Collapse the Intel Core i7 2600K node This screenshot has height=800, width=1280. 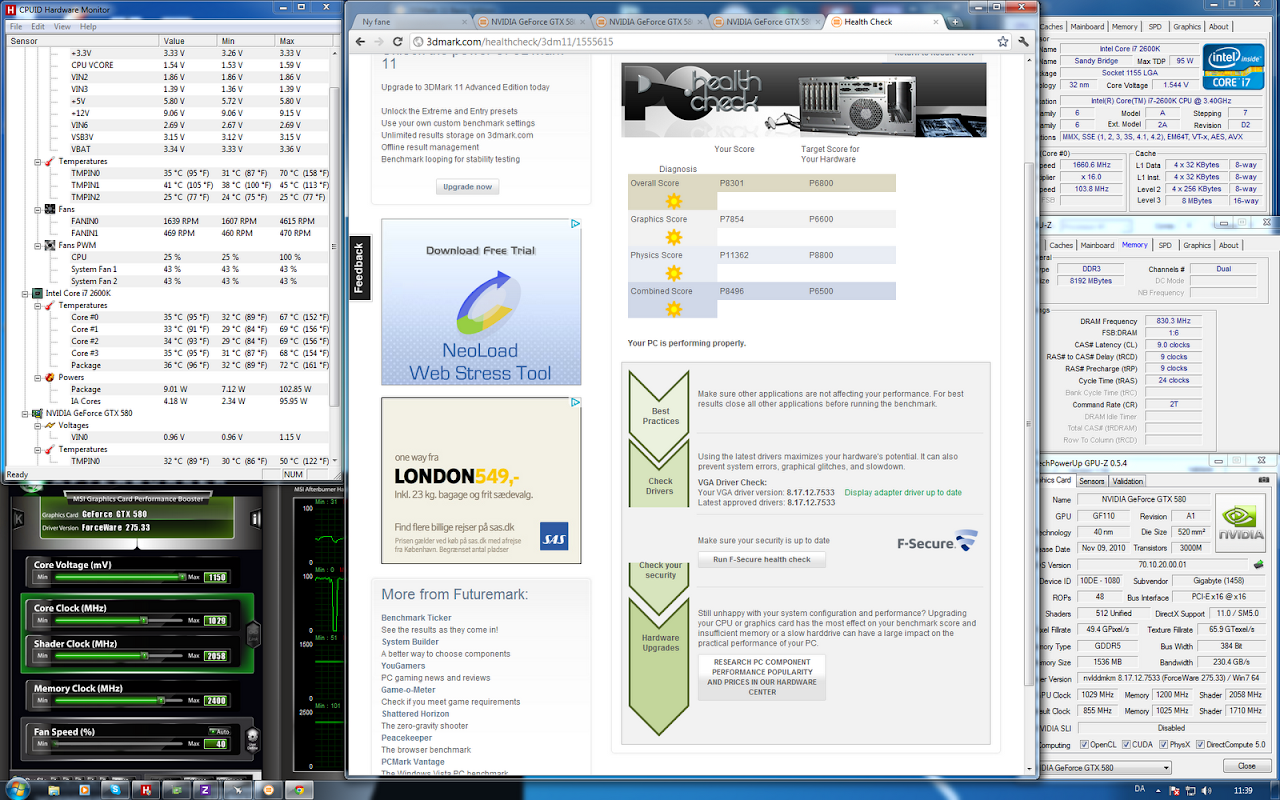pyautogui.click(x=25, y=293)
